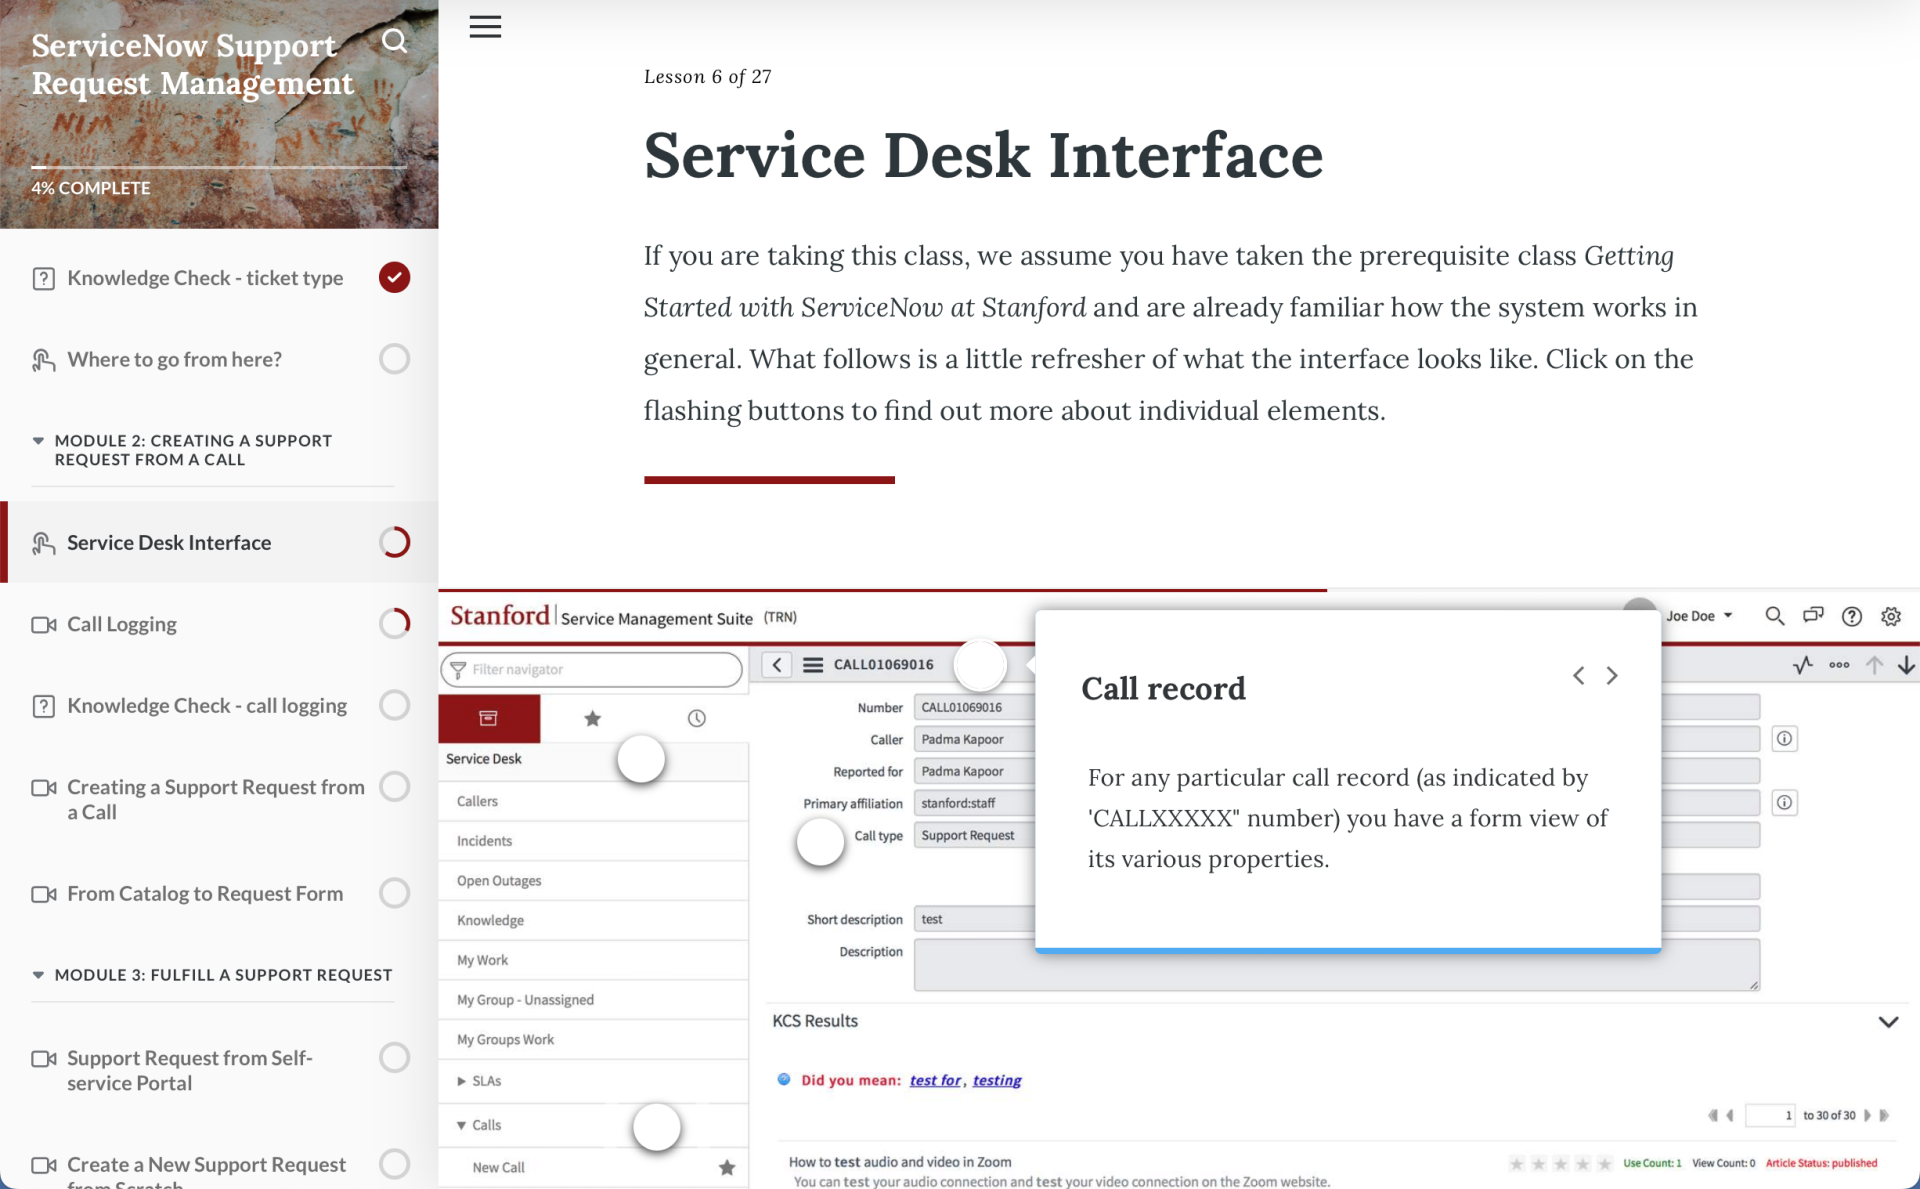Collapse Module 2 Creating a Support Request section
The width and height of the screenshot is (1920, 1189).
coord(38,440)
